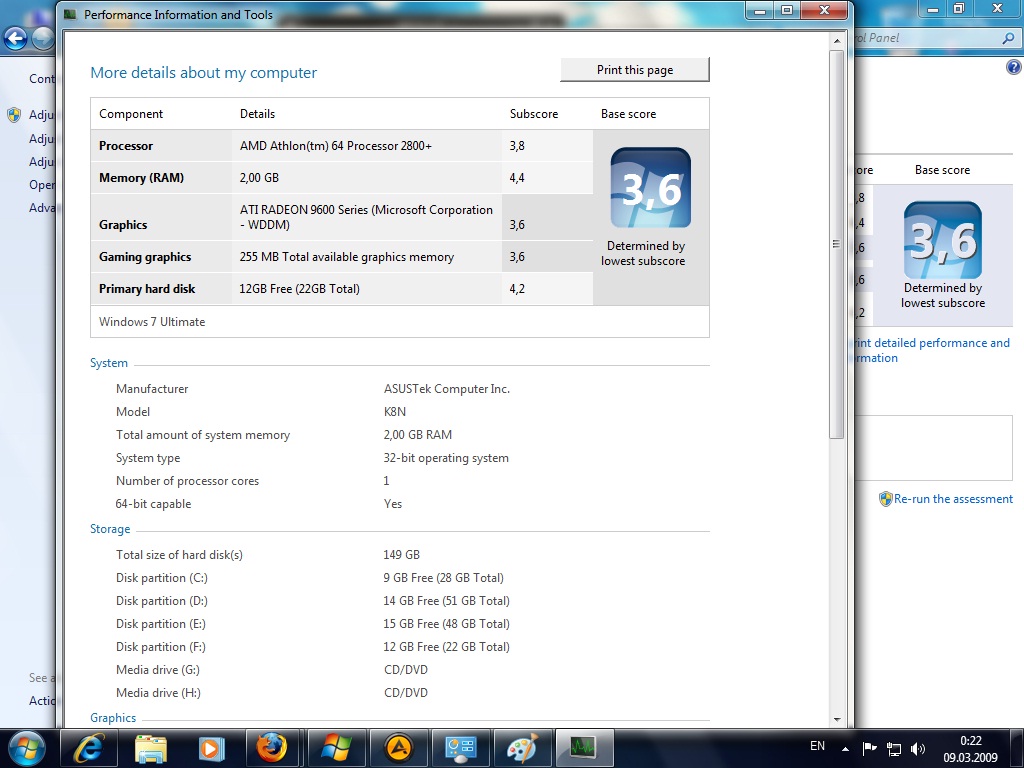Click 15 GB Free (48 GB Total) value
This screenshot has width=1024, height=768.
coord(447,624)
